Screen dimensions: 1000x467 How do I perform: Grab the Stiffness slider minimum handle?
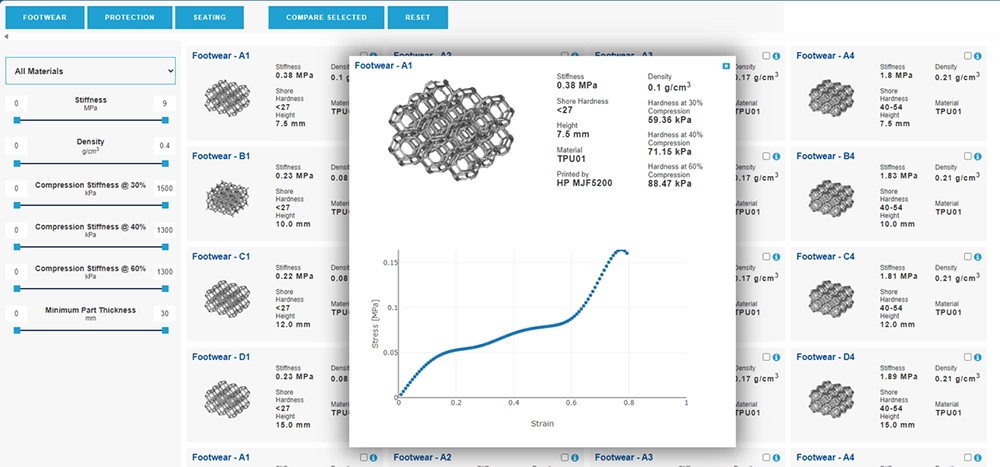coord(17,119)
